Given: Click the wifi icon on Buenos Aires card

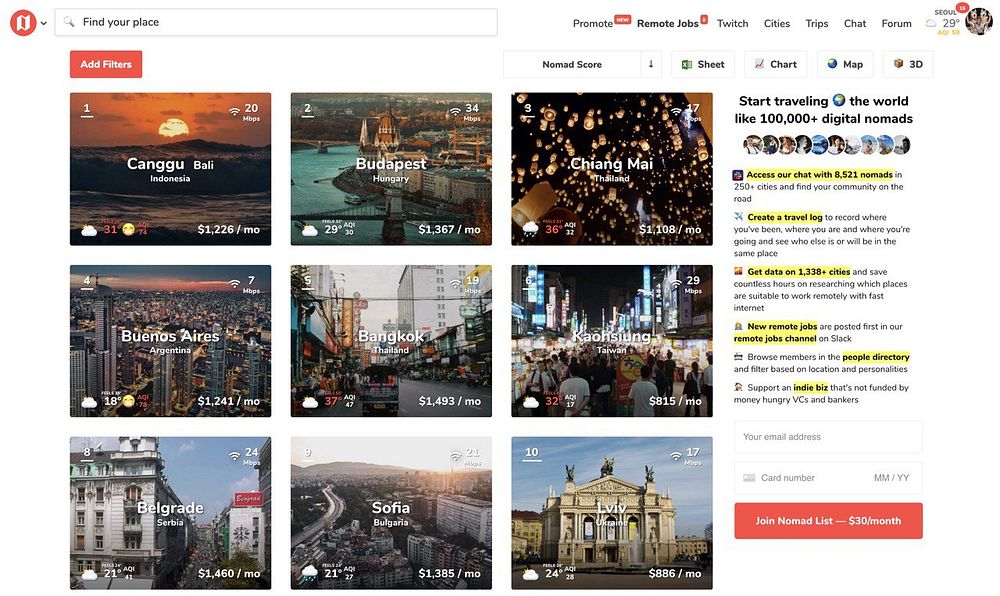Looking at the screenshot, I should (x=235, y=284).
